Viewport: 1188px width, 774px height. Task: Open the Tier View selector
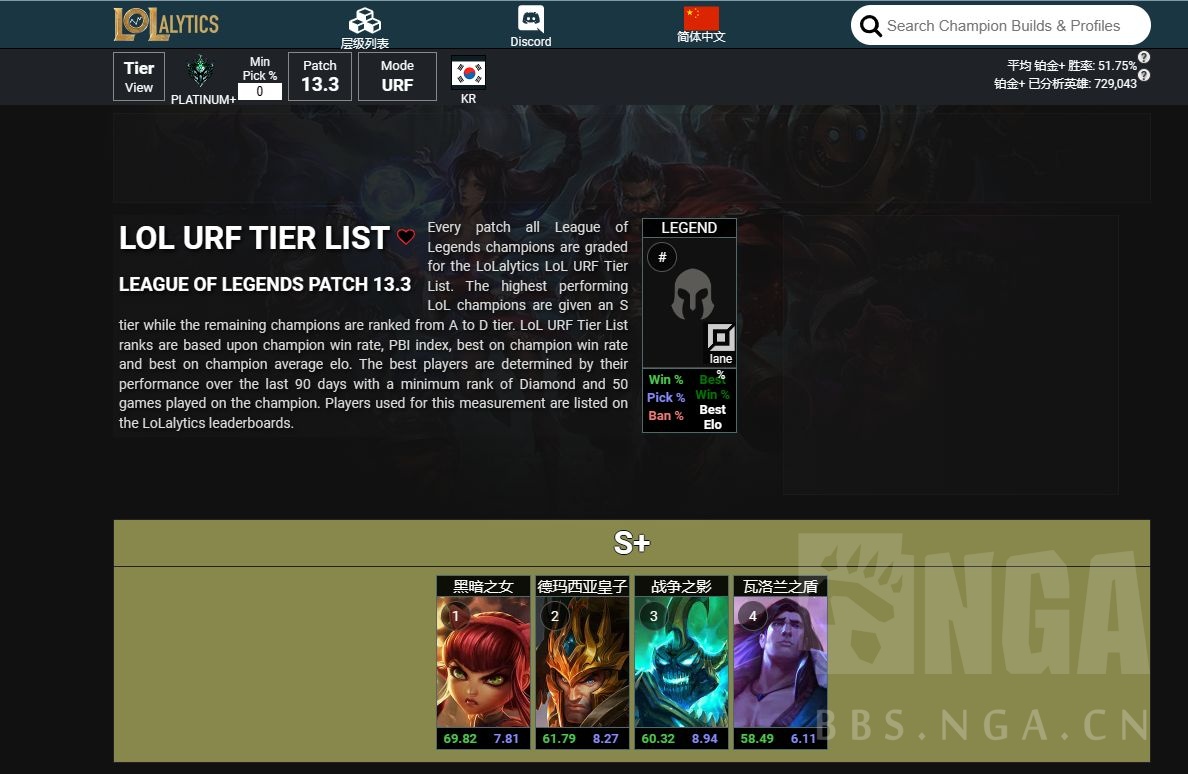tap(139, 76)
